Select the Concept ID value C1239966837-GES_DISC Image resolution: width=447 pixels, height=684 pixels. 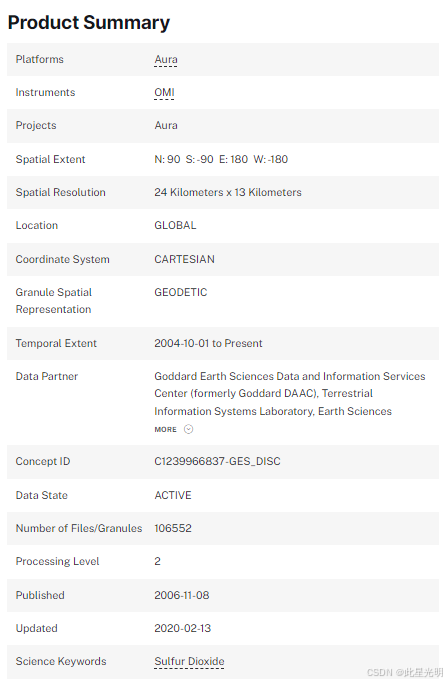217,462
